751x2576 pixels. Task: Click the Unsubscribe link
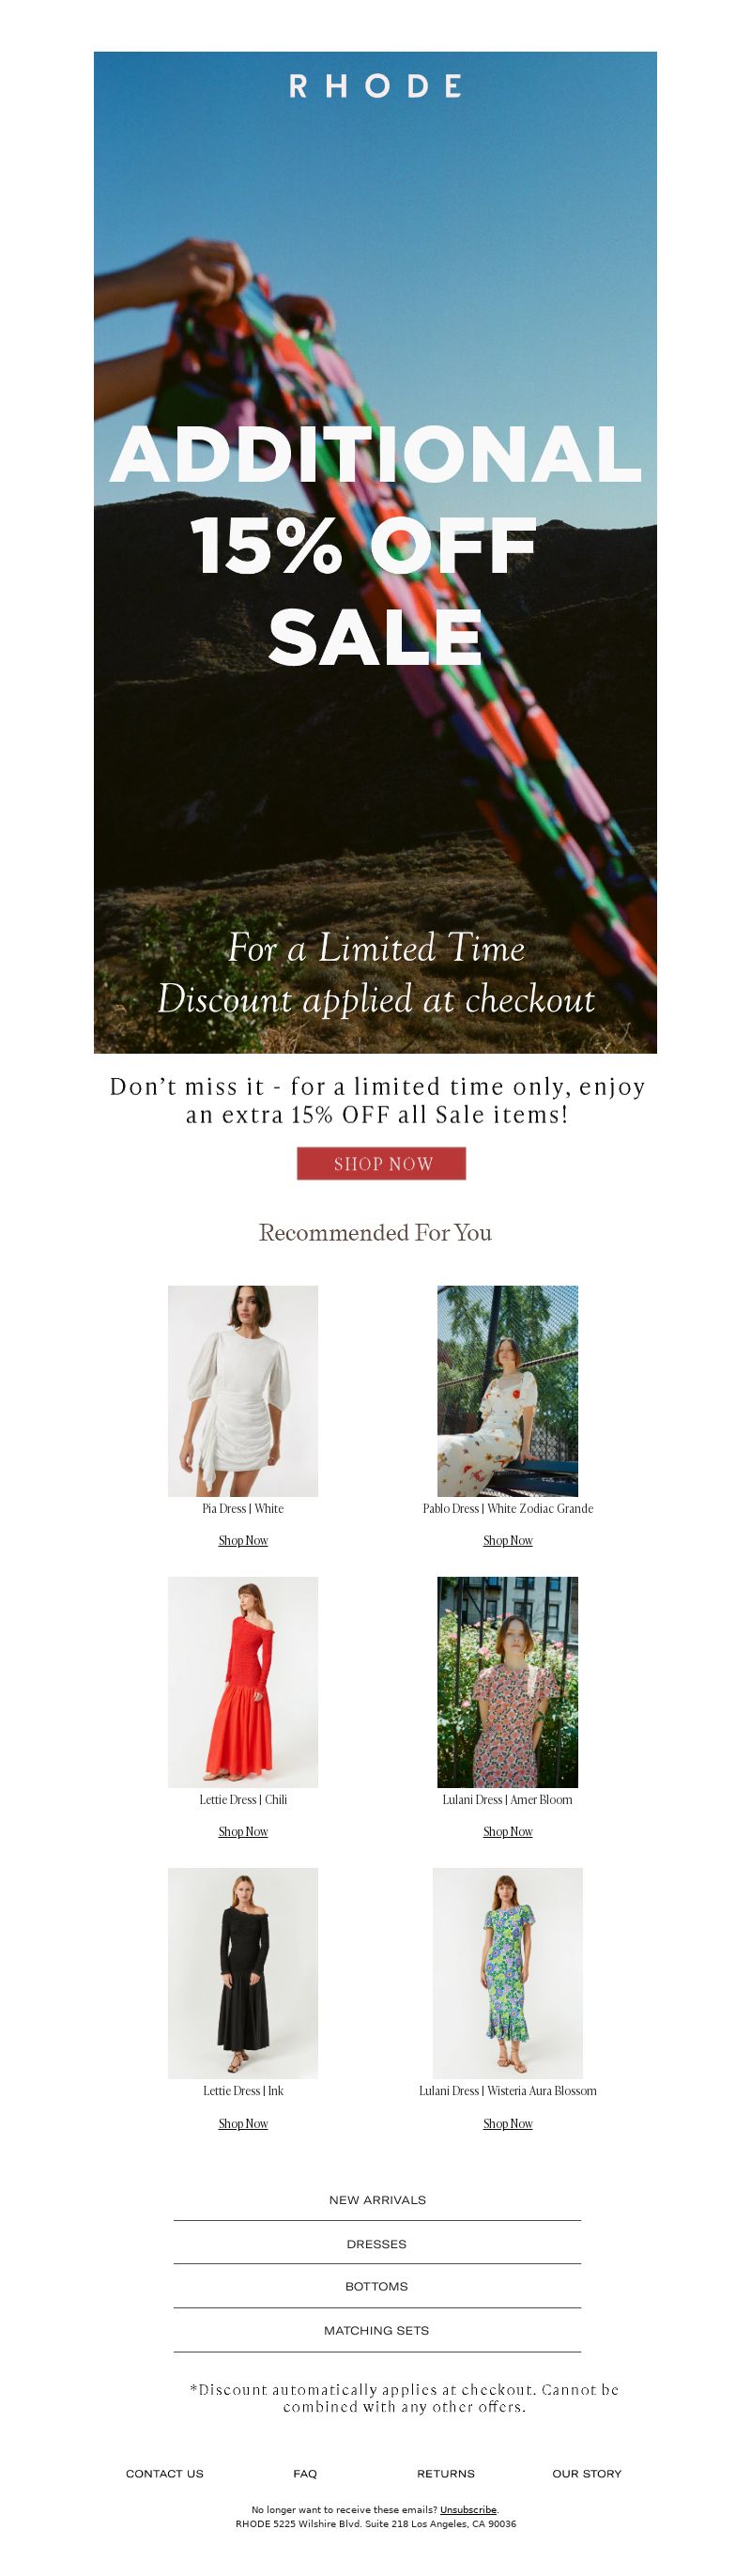click(x=468, y=2510)
